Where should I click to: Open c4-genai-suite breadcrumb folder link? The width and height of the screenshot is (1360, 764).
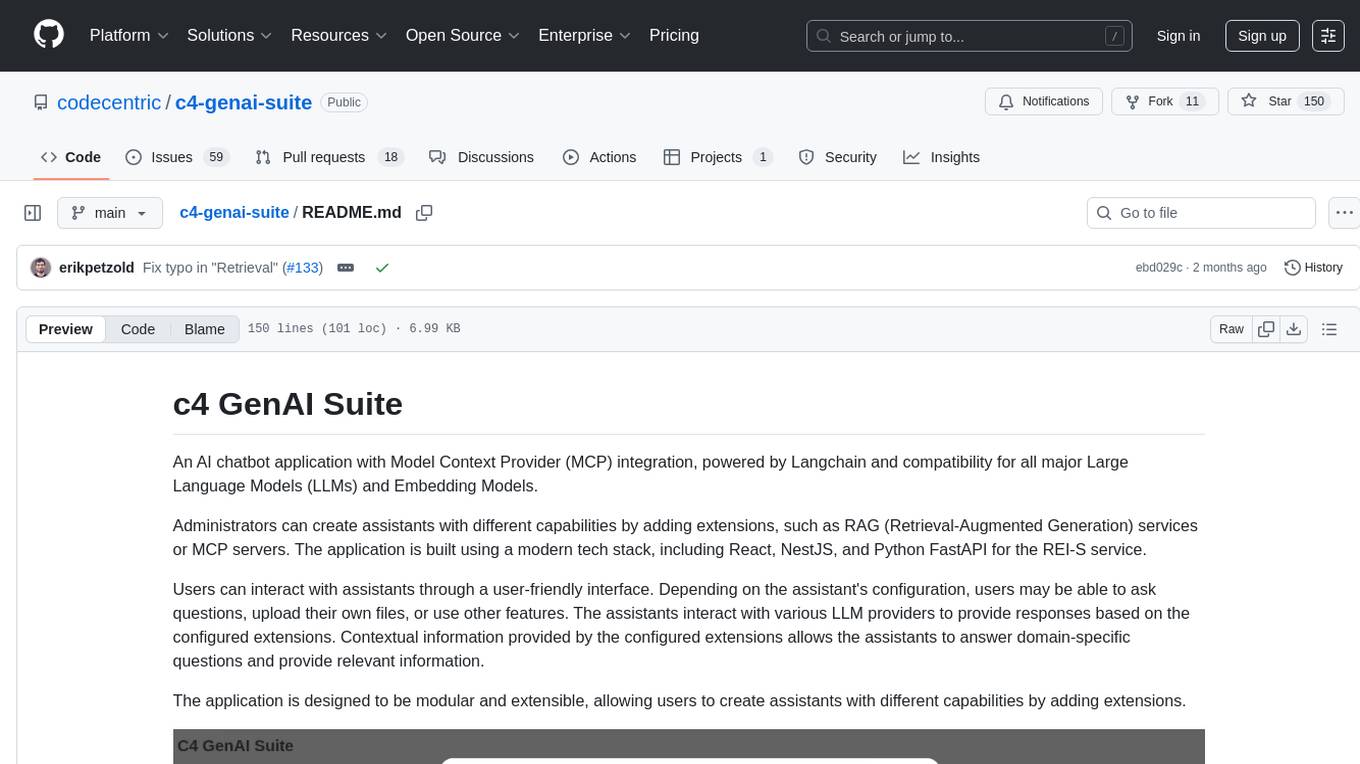click(234, 213)
